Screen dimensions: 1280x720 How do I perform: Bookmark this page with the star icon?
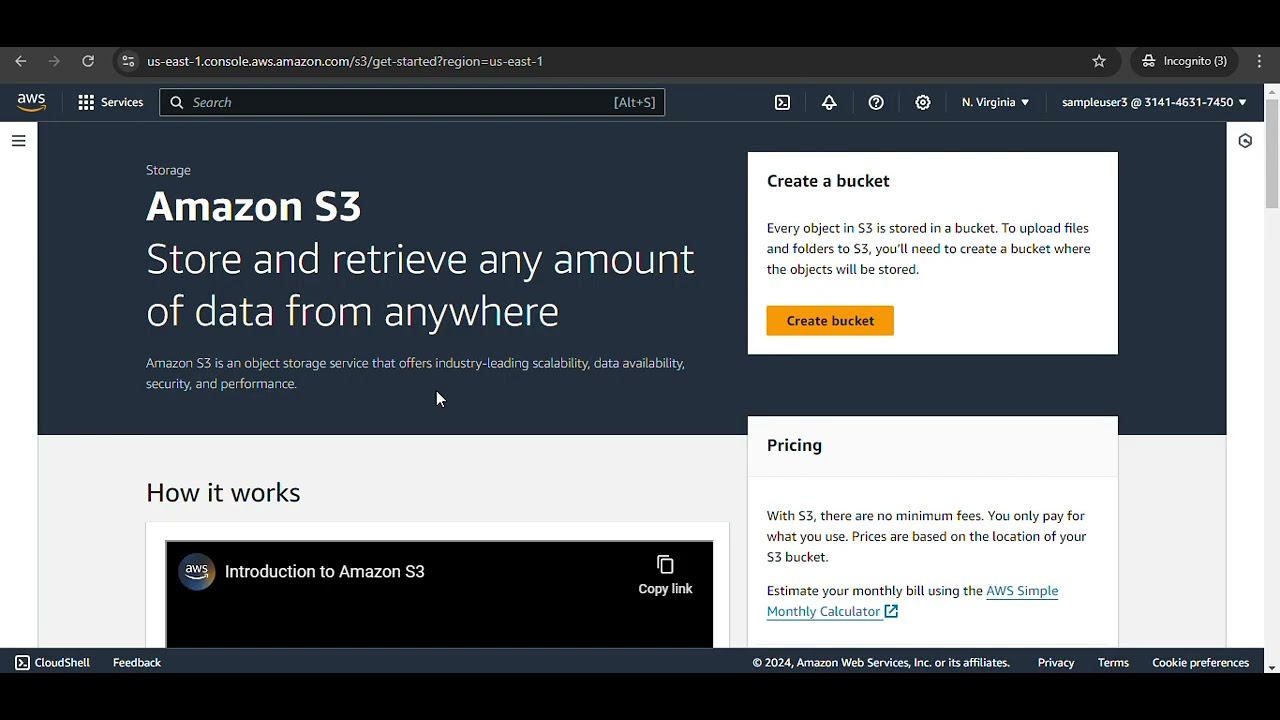tap(1099, 61)
